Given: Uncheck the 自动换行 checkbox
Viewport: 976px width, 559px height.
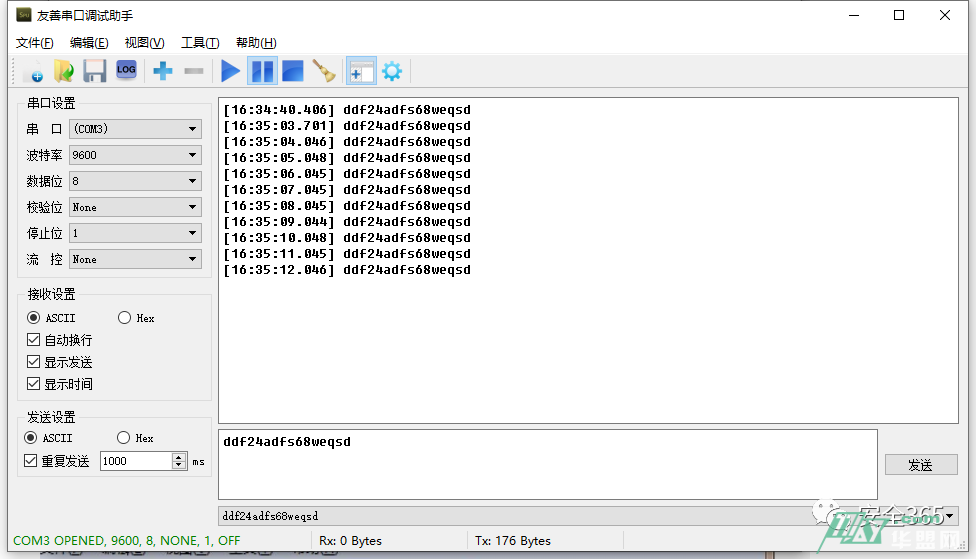Looking at the screenshot, I should [x=34, y=340].
